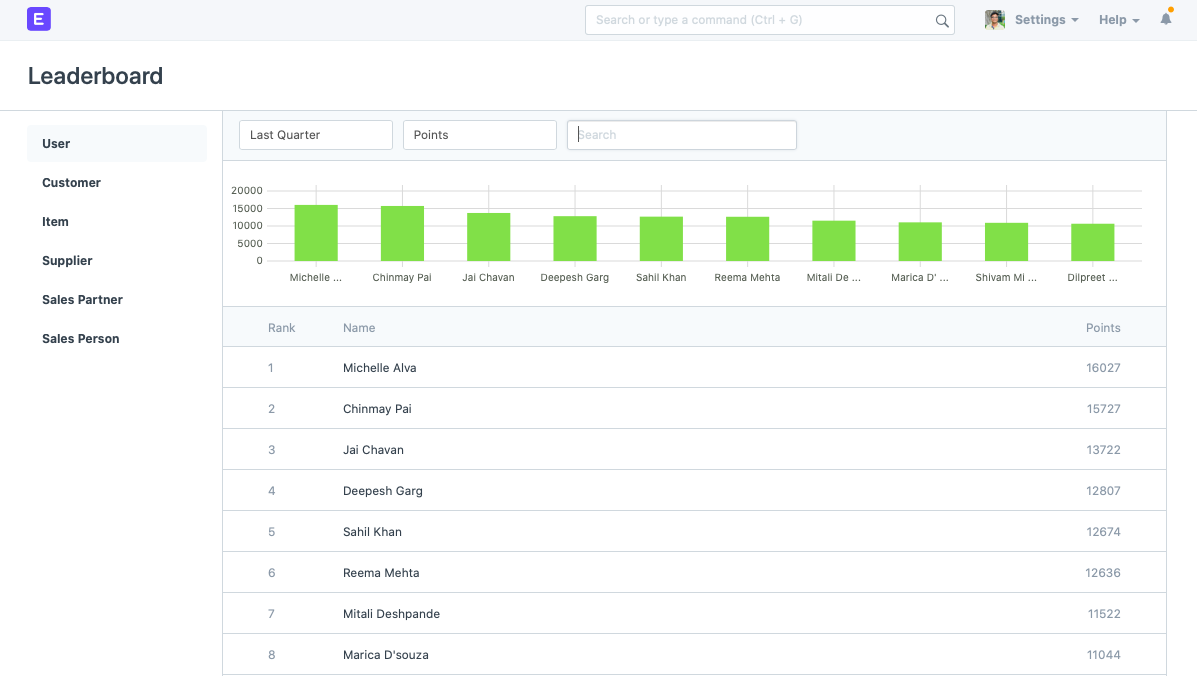Click the Shivam Mi chart bar

point(1006,242)
